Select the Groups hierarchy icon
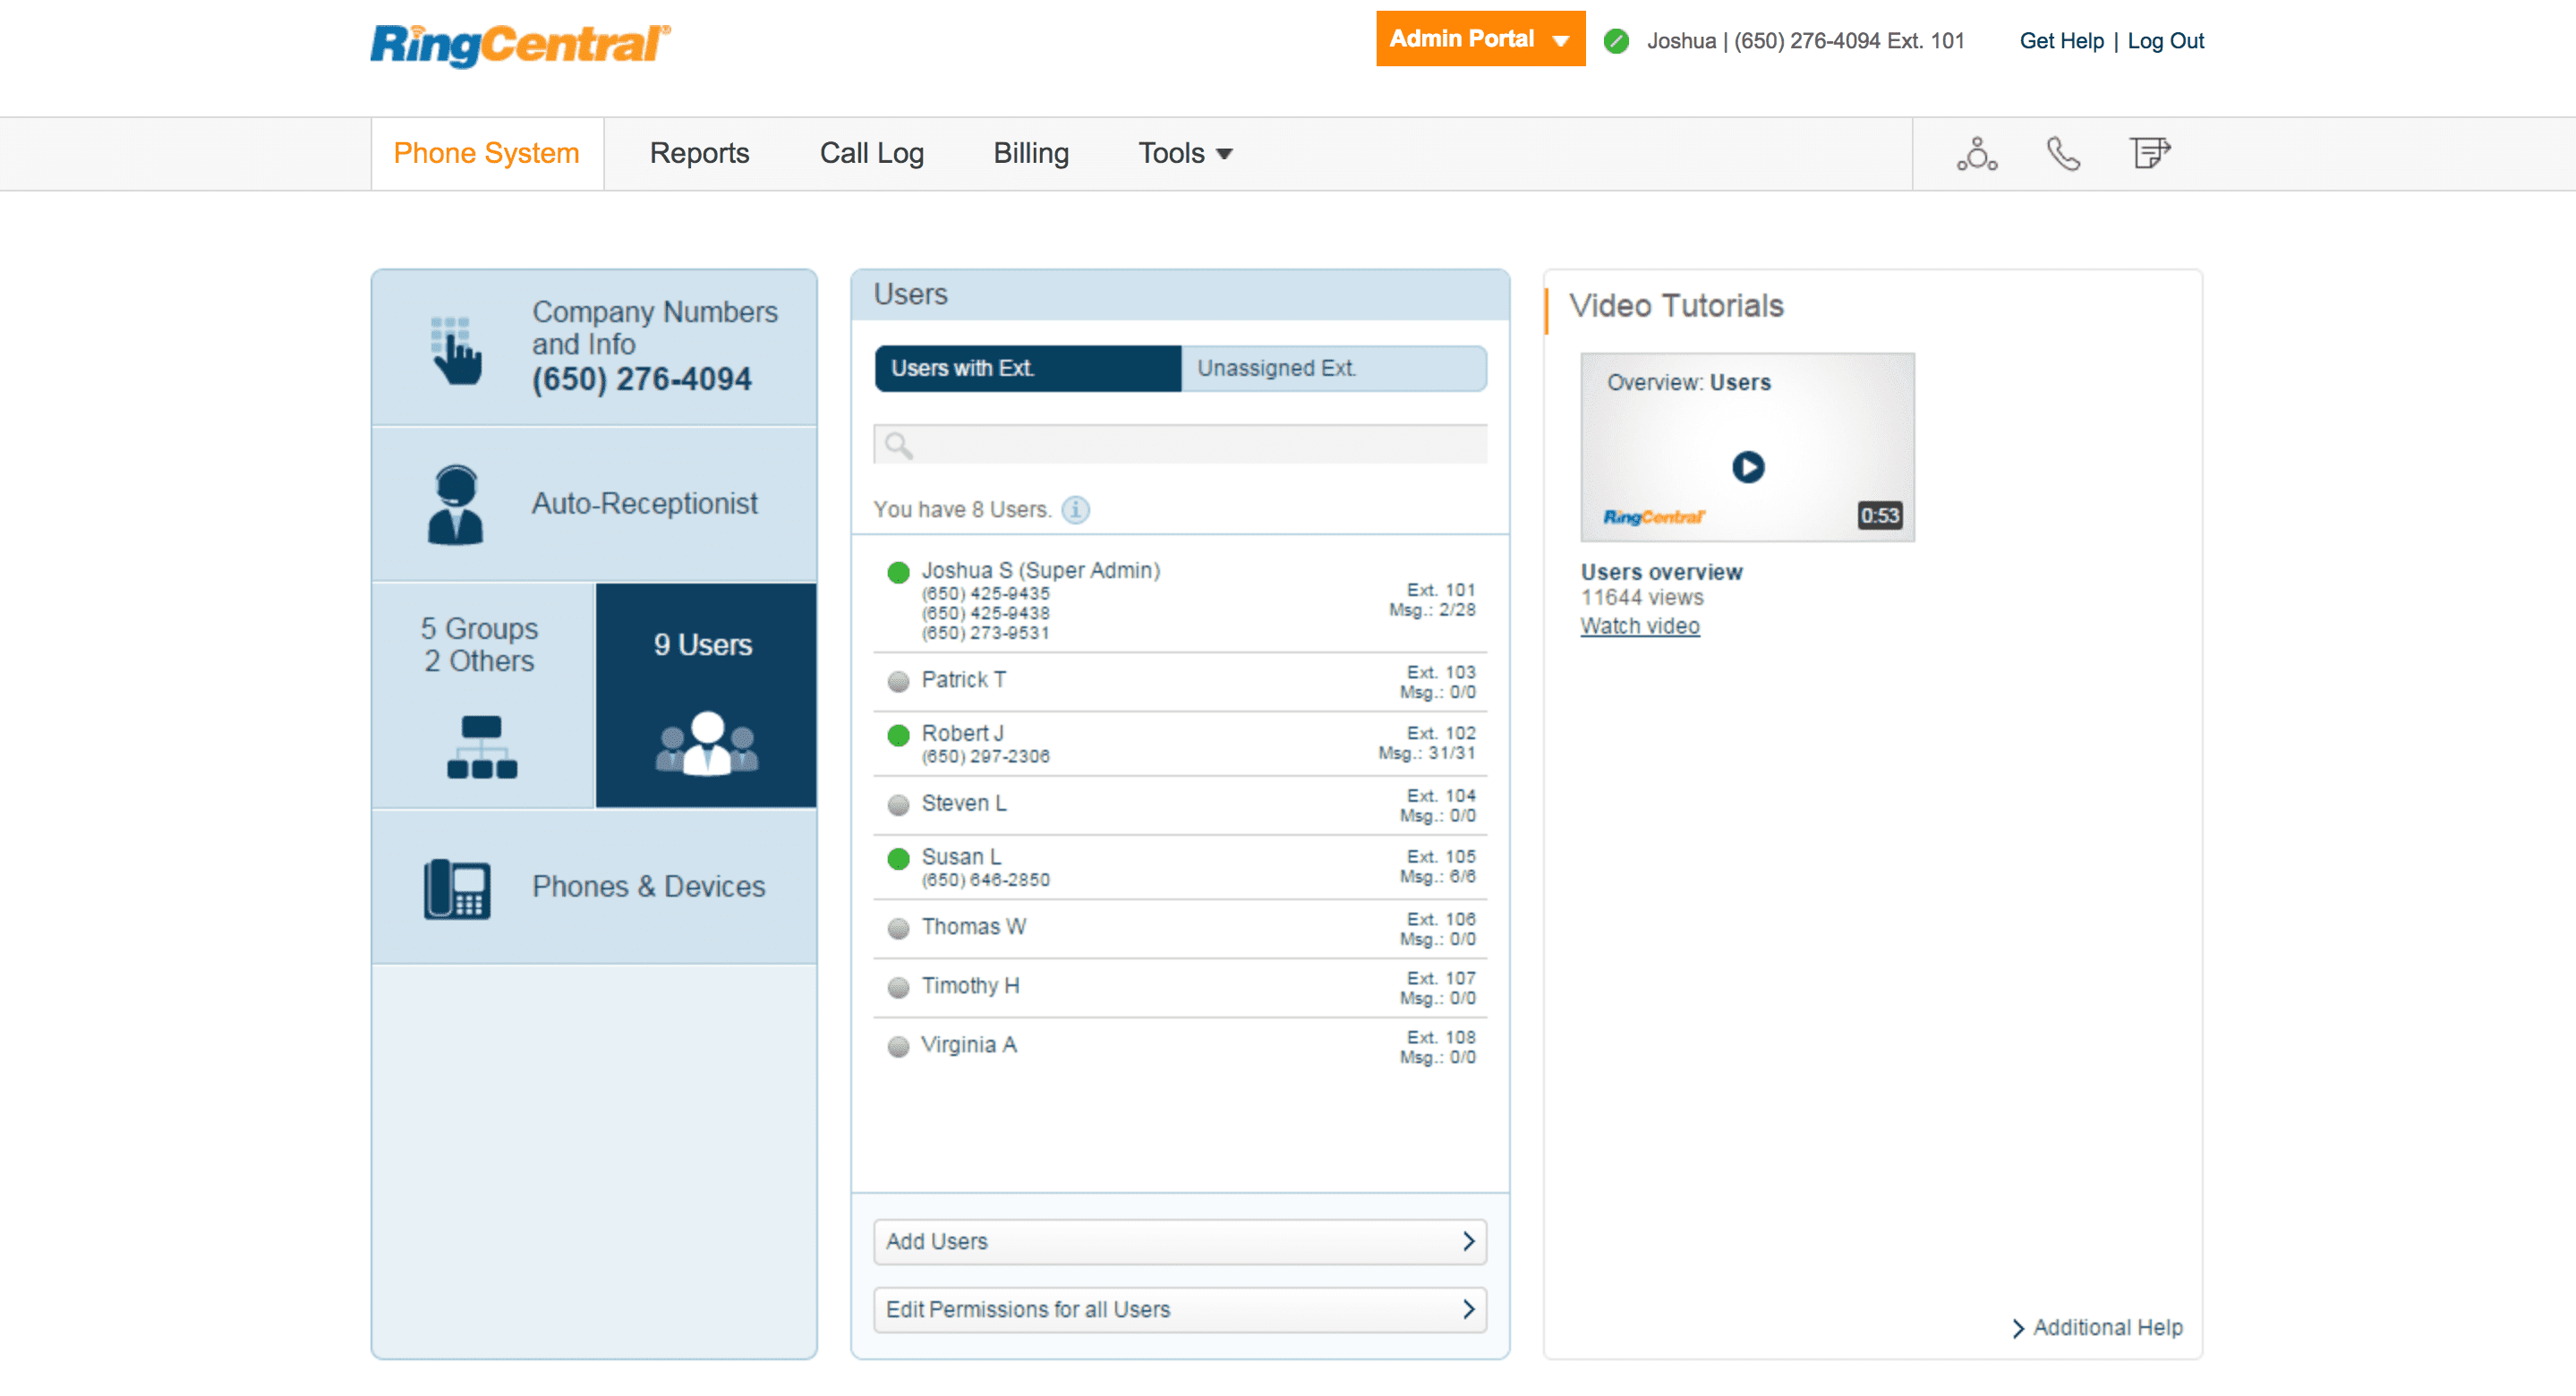This screenshot has height=1396, width=2576. click(482, 746)
